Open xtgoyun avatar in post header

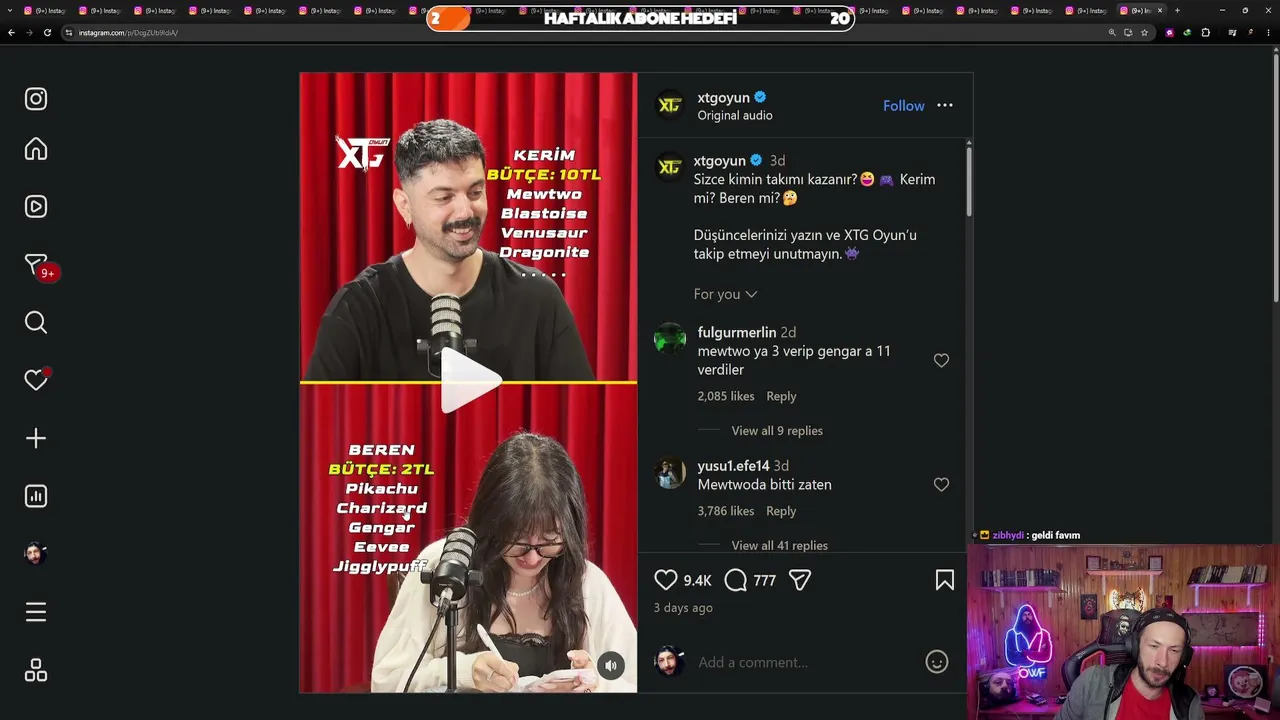(670, 105)
